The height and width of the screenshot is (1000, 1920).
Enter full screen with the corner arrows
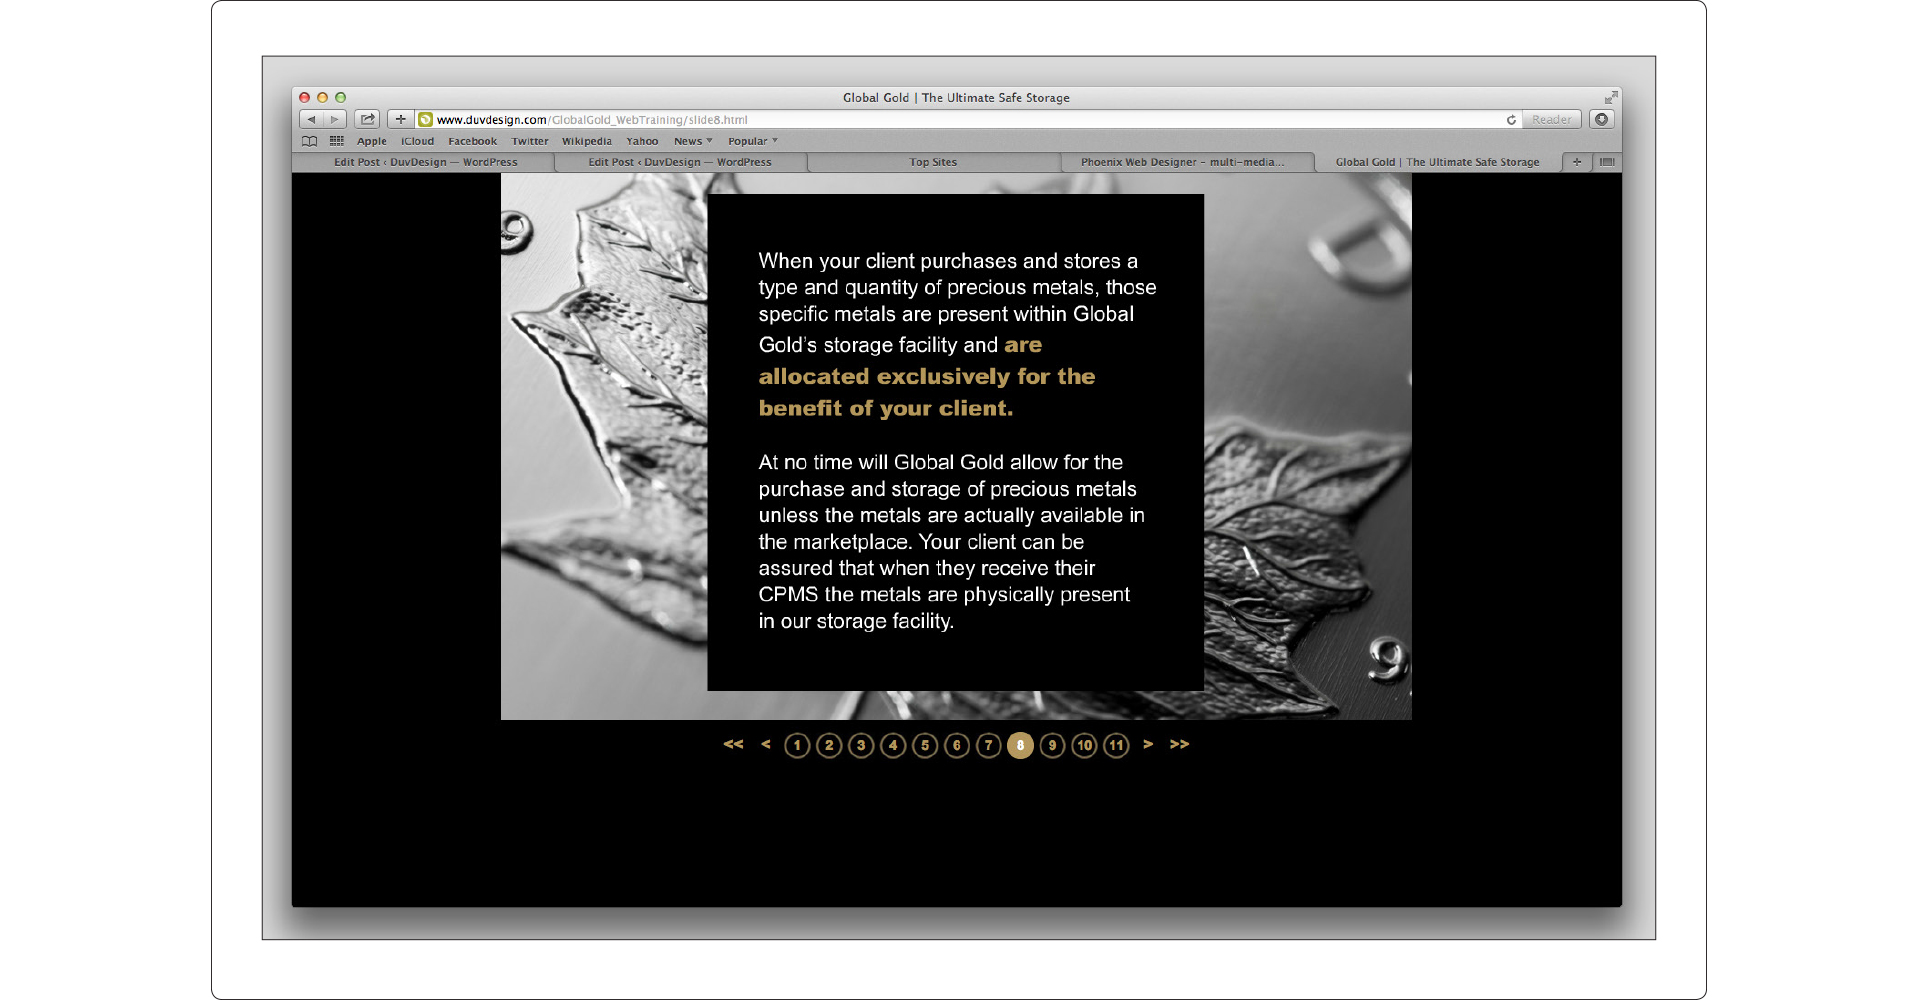(x=1610, y=98)
